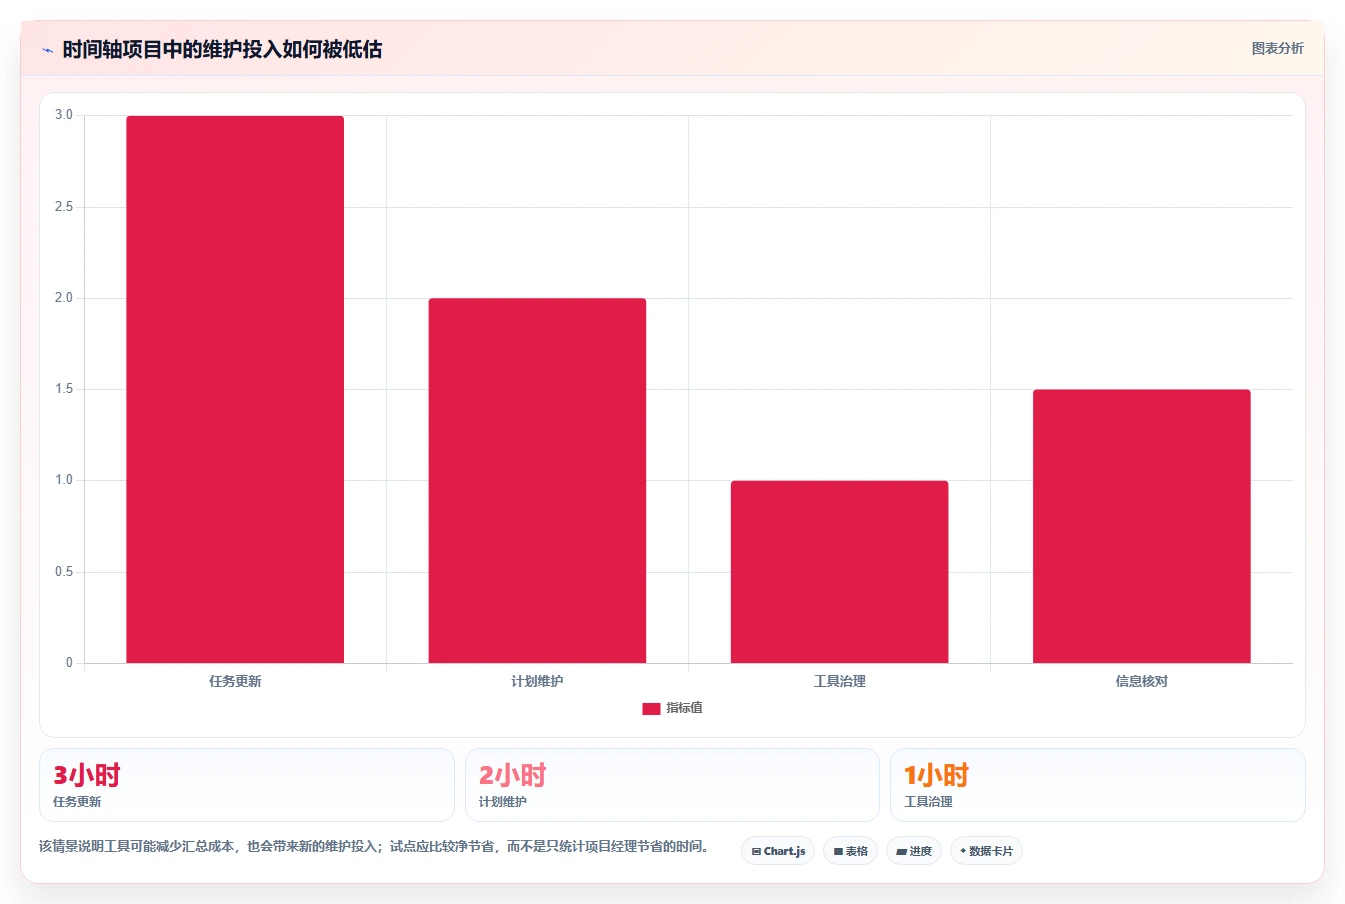Click the 计划维护 x-axis label
This screenshot has height=904, width=1345.
[537, 681]
